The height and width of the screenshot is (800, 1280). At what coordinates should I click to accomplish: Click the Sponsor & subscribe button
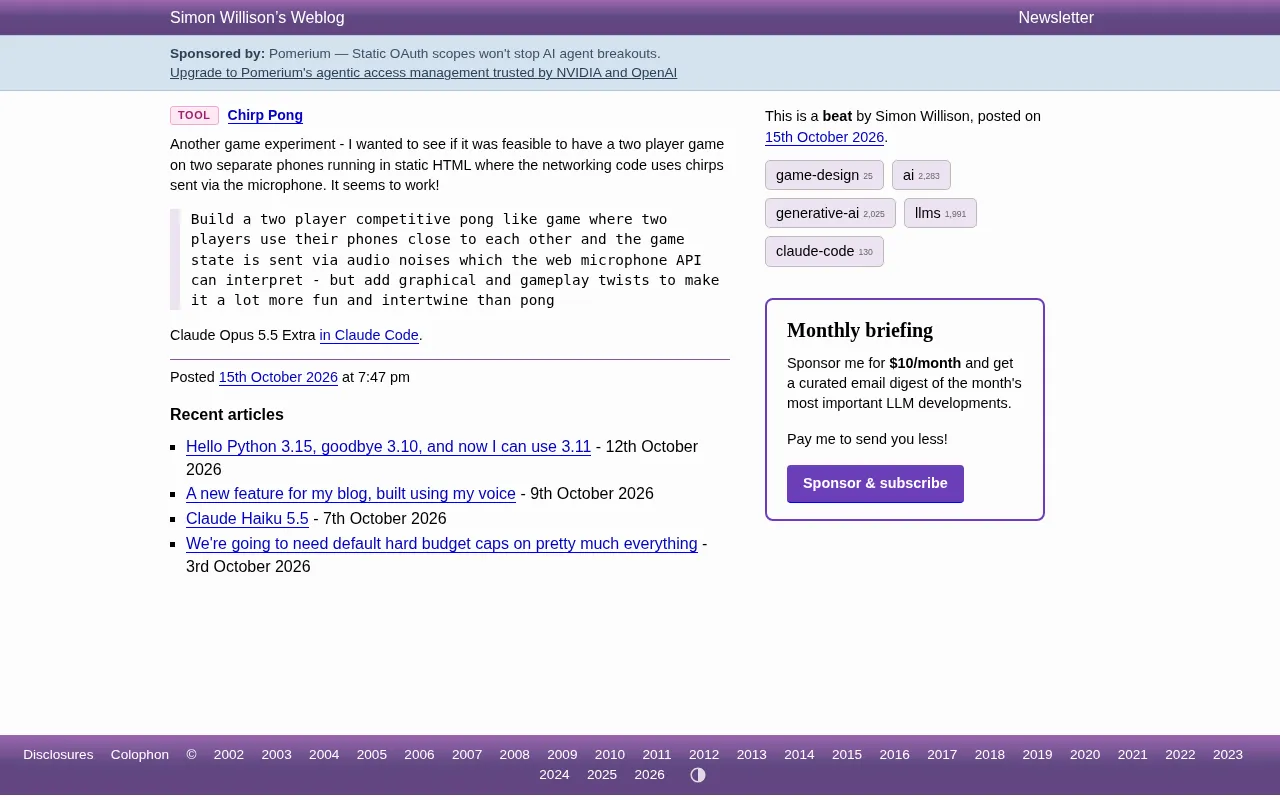pyautogui.click(x=875, y=484)
